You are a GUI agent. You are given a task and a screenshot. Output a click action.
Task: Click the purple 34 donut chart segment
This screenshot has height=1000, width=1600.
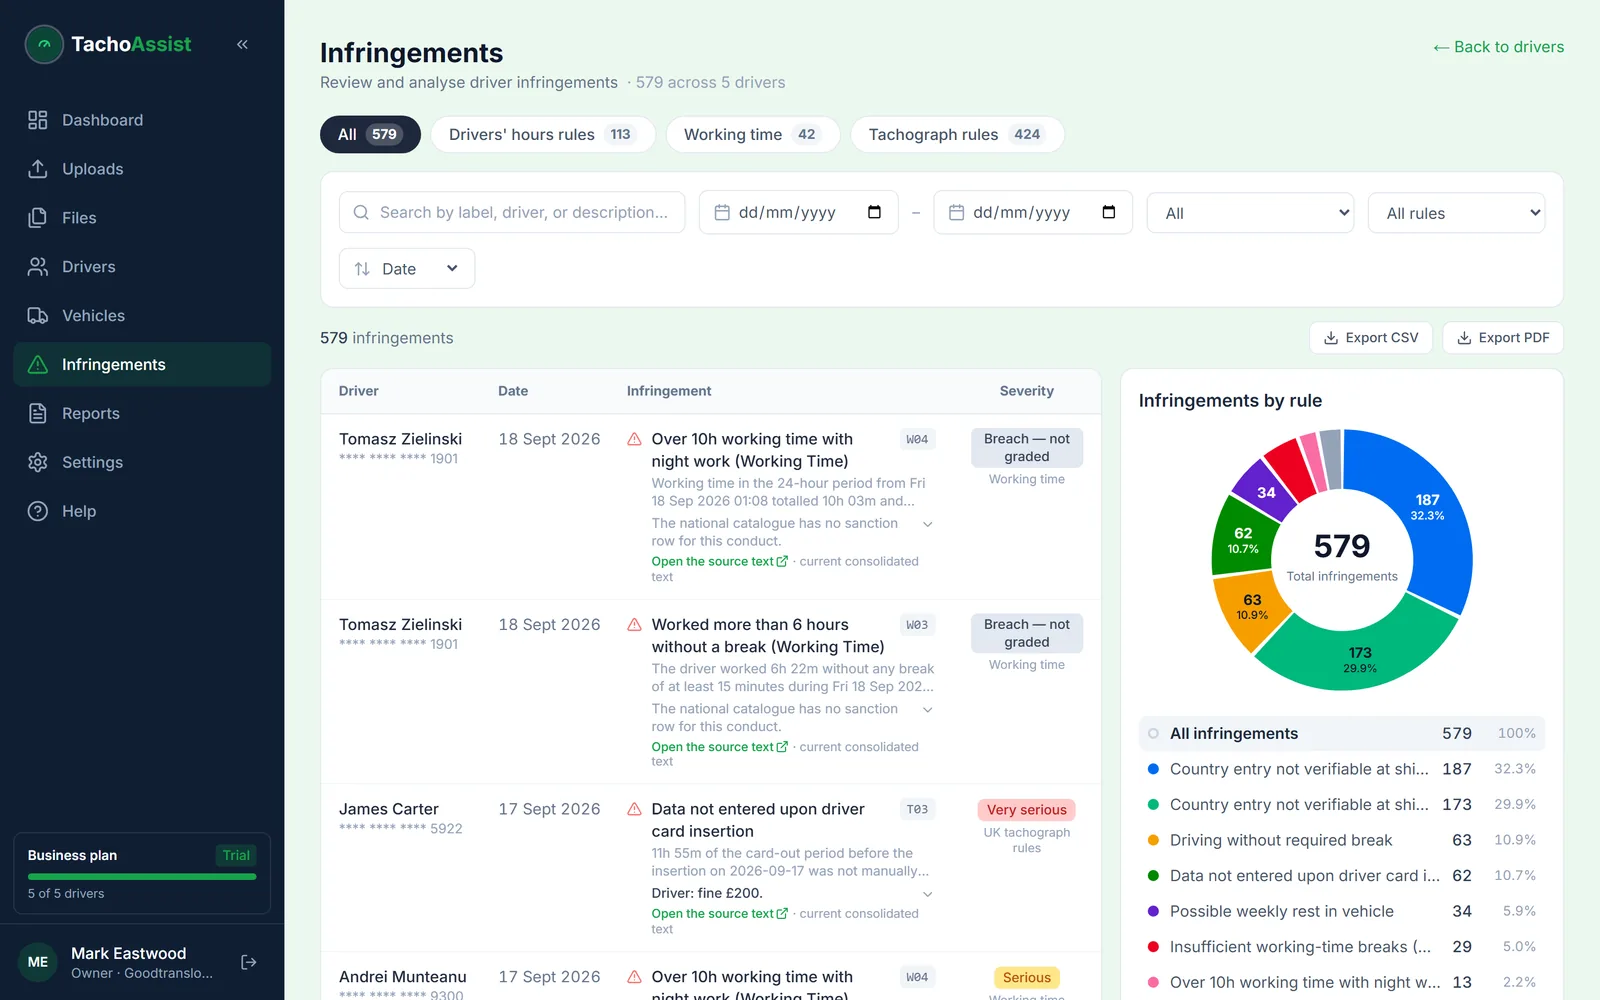pos(1266,492)
